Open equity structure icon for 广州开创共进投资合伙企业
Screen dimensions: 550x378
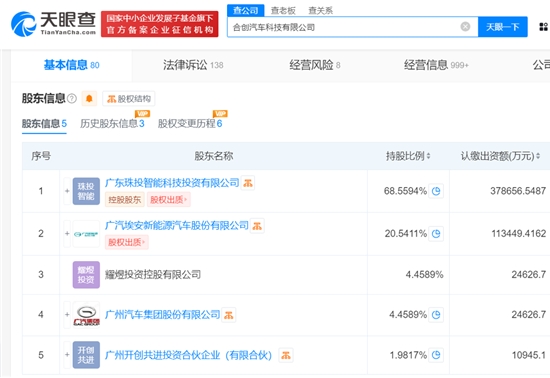(286, 355)
